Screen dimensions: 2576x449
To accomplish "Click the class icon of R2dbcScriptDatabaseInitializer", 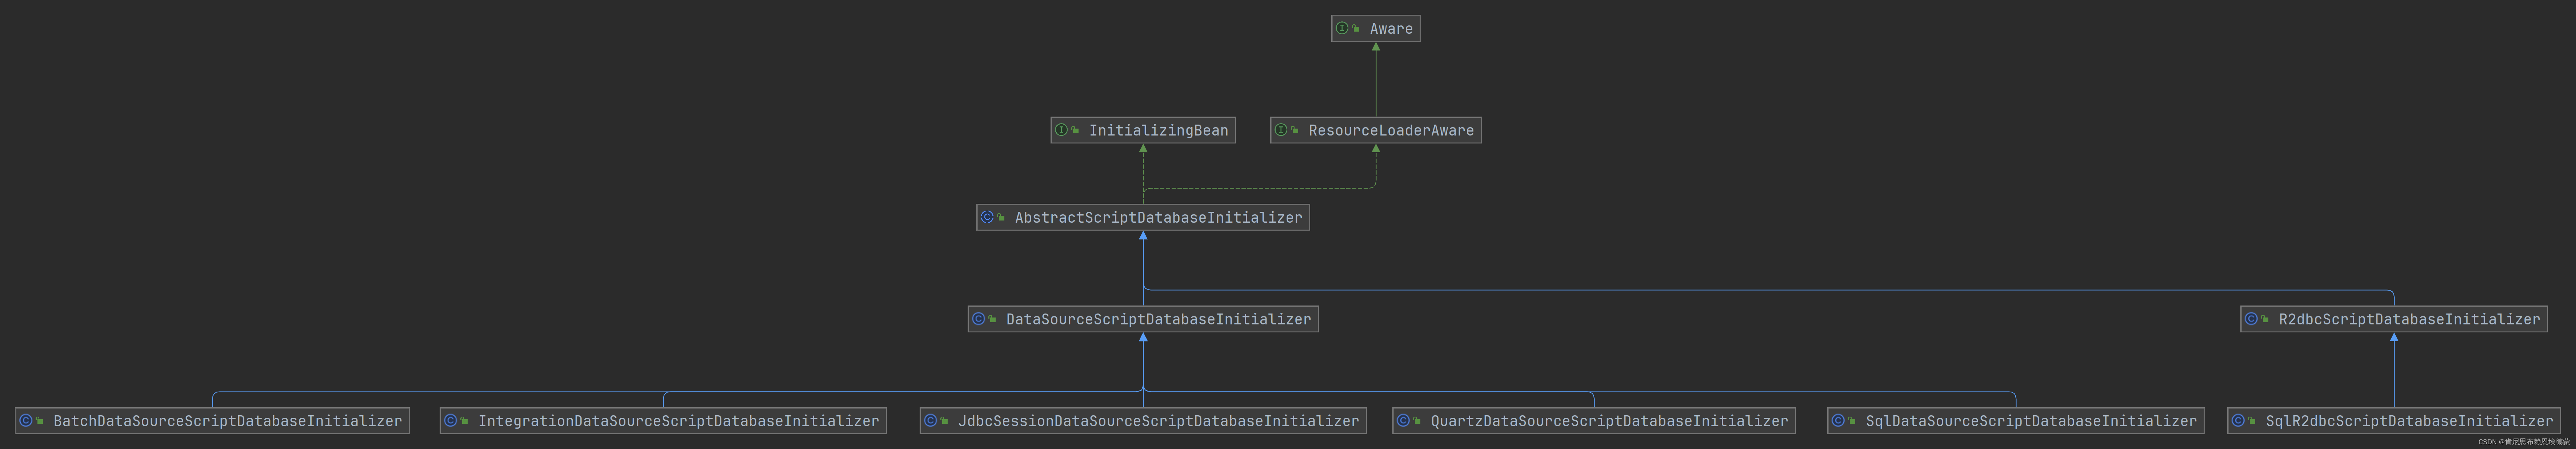I will [2251, 319].
